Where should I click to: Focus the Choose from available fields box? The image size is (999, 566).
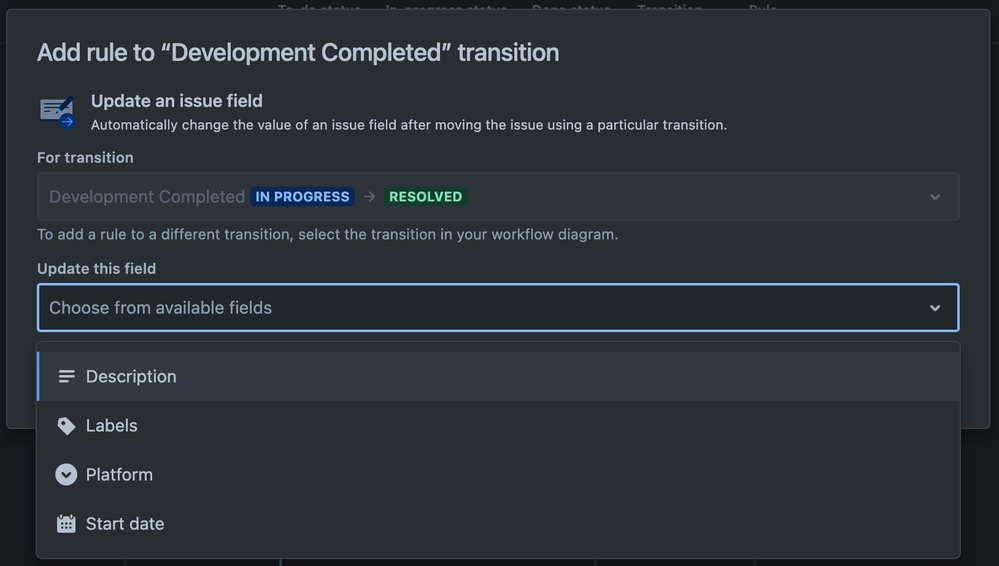498,308
